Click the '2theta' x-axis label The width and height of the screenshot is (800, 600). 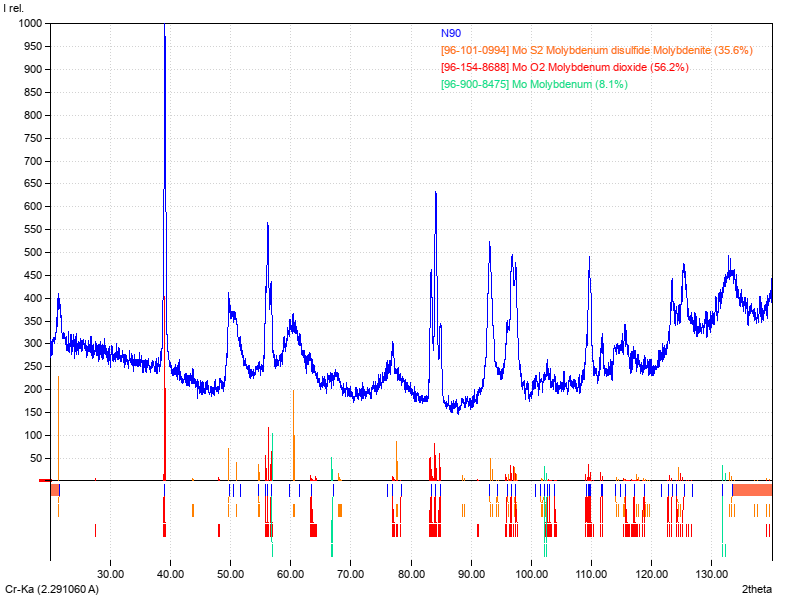point(757,590)
